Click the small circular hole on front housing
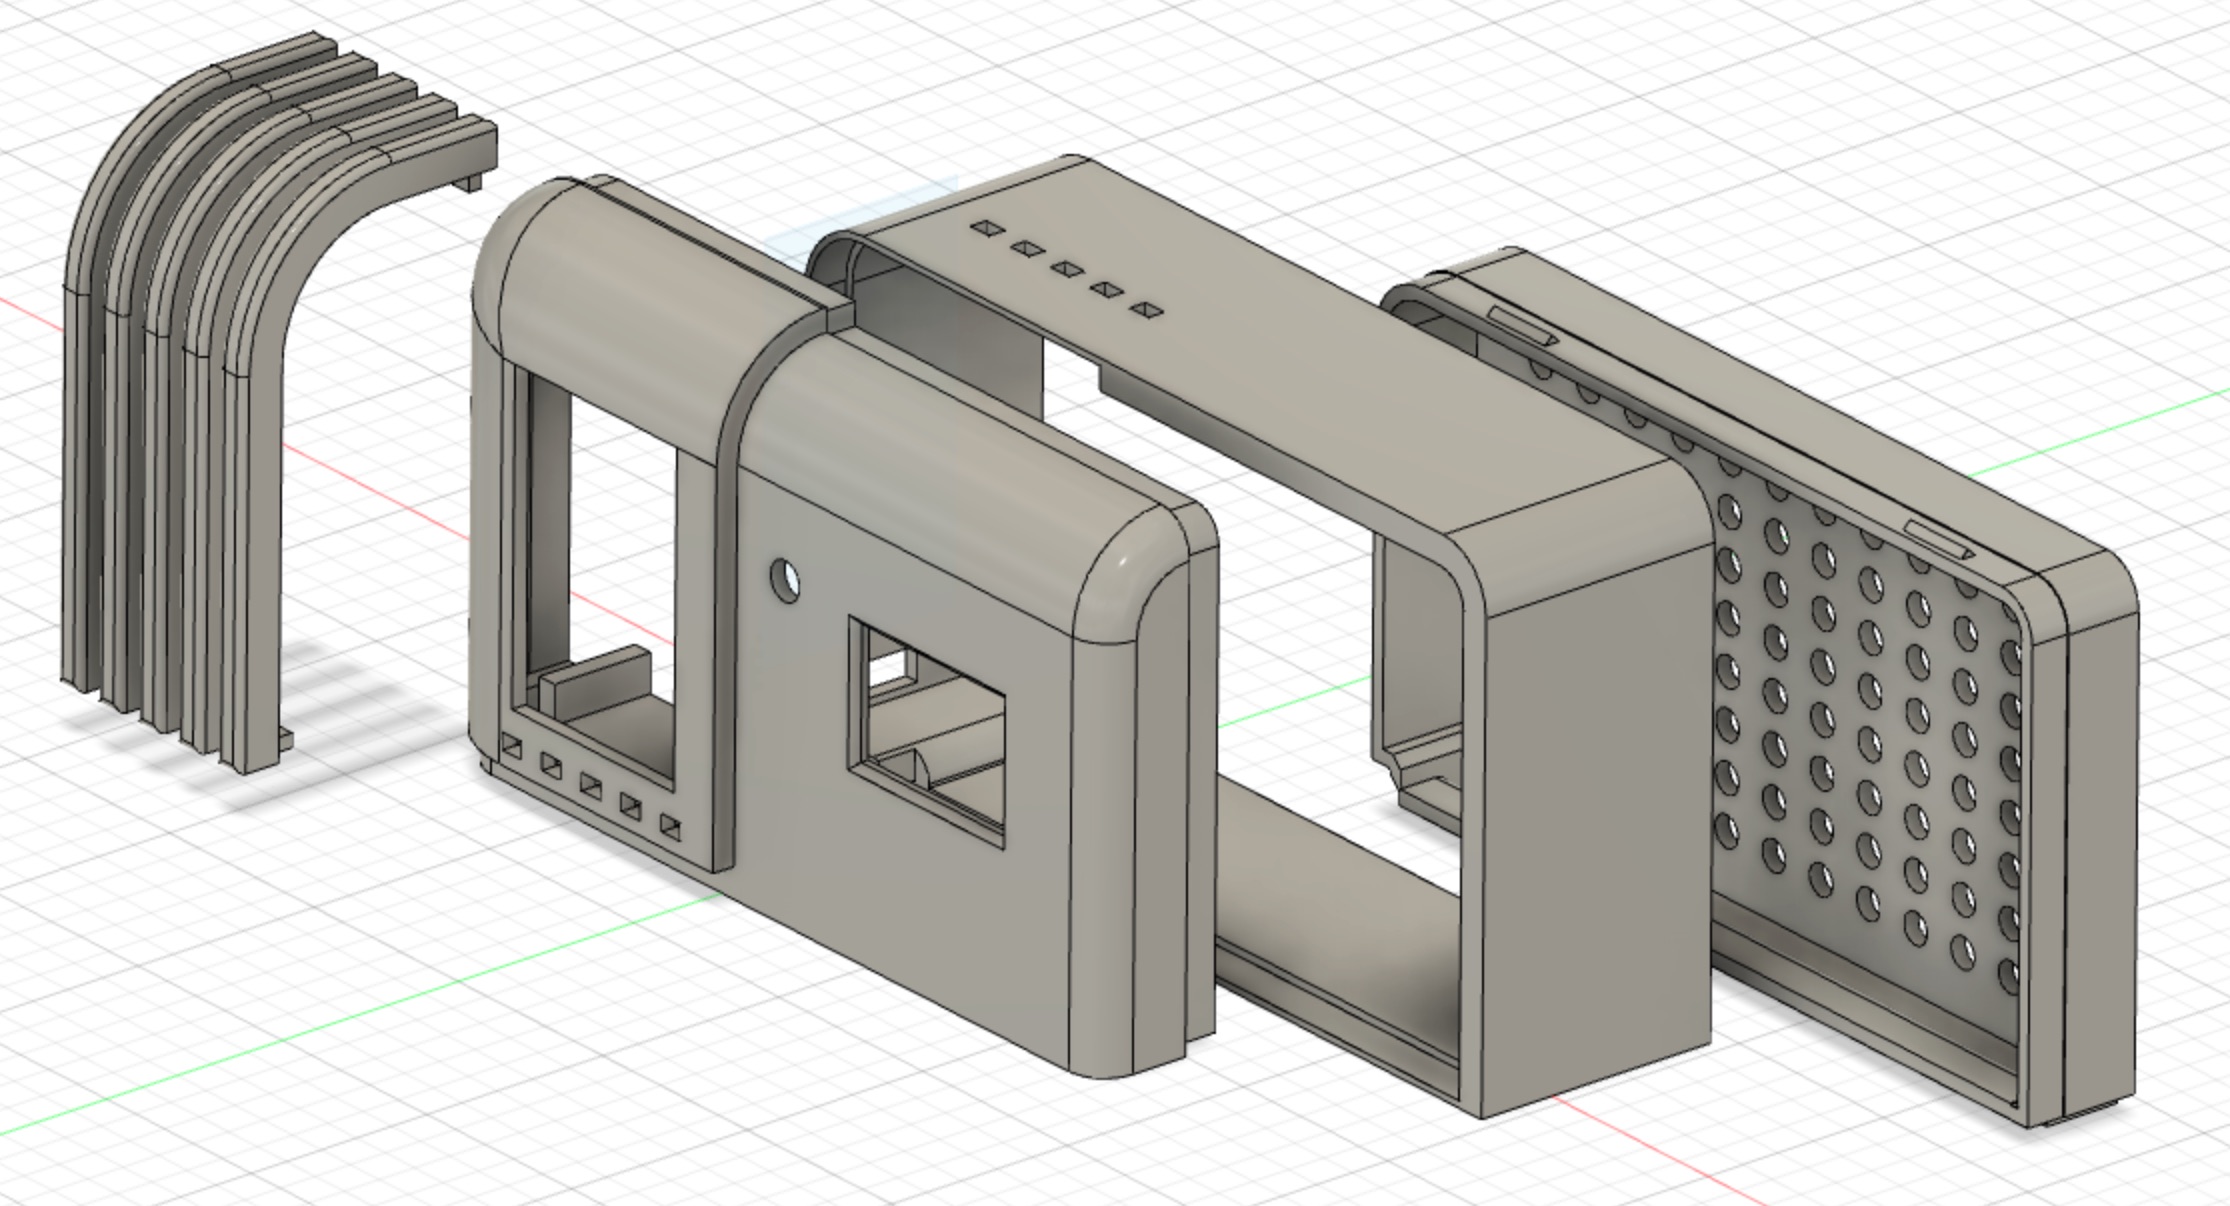This screenshot has height=1206, width=2230. coord(785,579)
